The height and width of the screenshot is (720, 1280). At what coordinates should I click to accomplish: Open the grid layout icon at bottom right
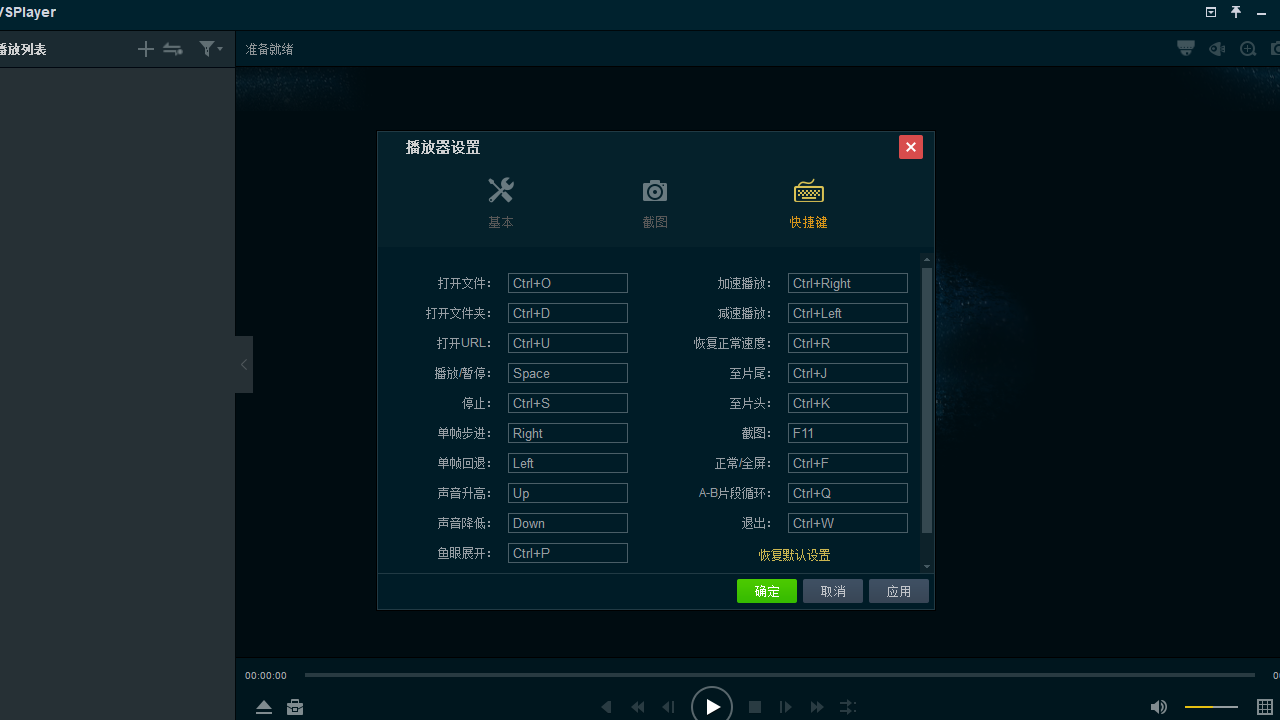[1265, 707]
